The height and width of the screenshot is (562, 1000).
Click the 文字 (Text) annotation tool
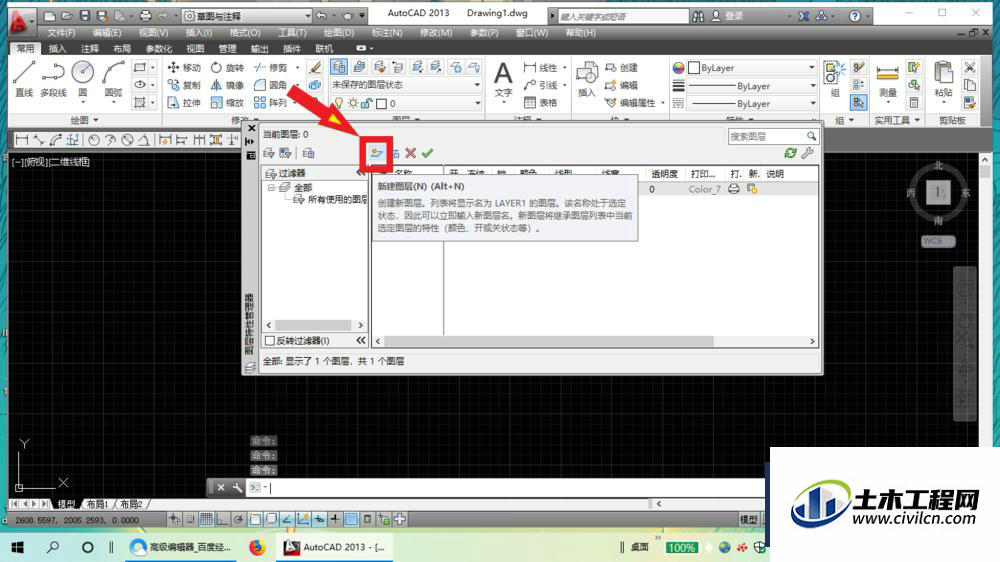tap(503, 80)
